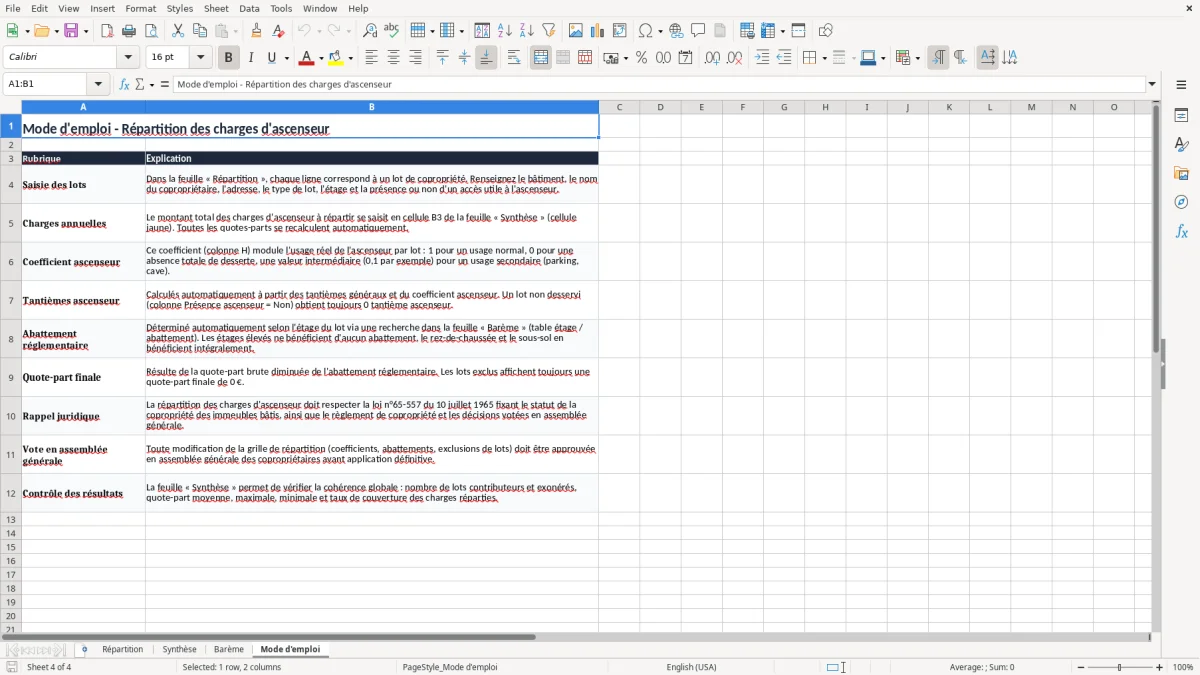Click the Export as PDF icon
This screenshot has height=675, width=1200.
(107, 31)
